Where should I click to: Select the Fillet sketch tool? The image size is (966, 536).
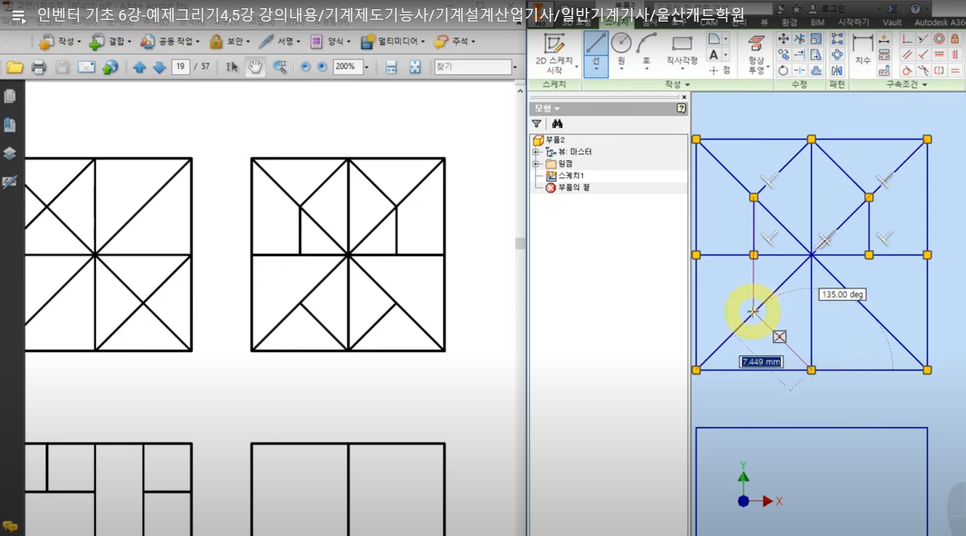pos(713,39)
